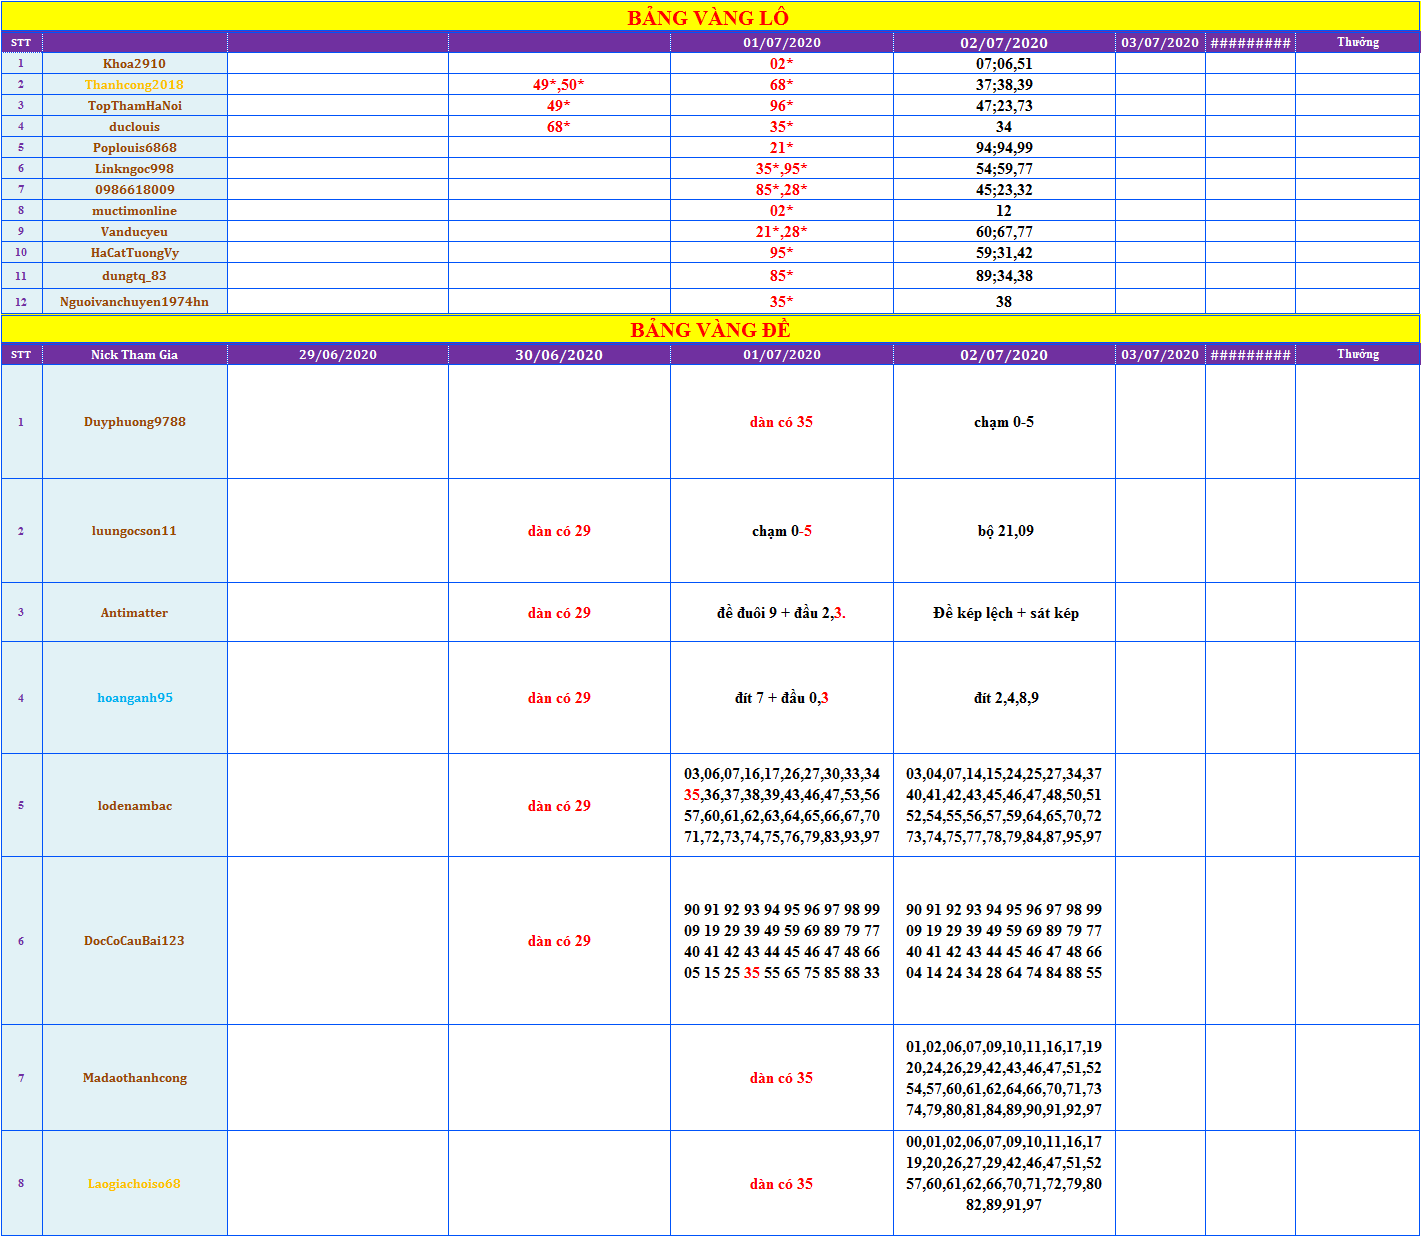This screenshot has height=1236, width=1421.
Task: Click the muctimonline name cell
Action: click(135, 210)
